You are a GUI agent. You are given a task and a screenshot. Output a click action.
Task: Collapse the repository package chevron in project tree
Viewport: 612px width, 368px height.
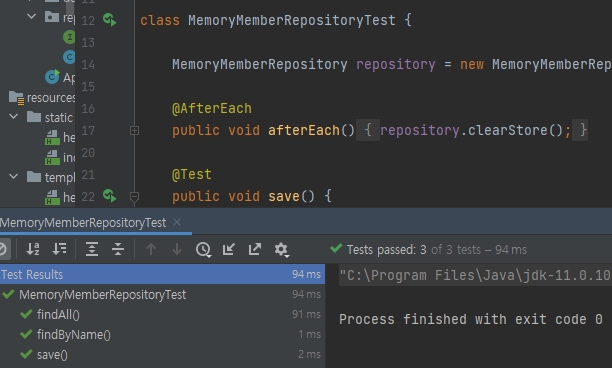point(32,16)
